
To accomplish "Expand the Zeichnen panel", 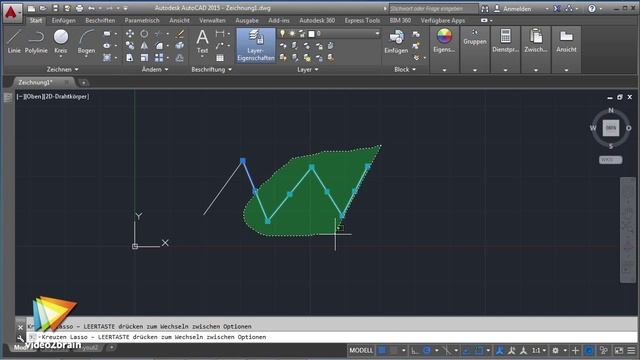I will click(x=62, y=69).
